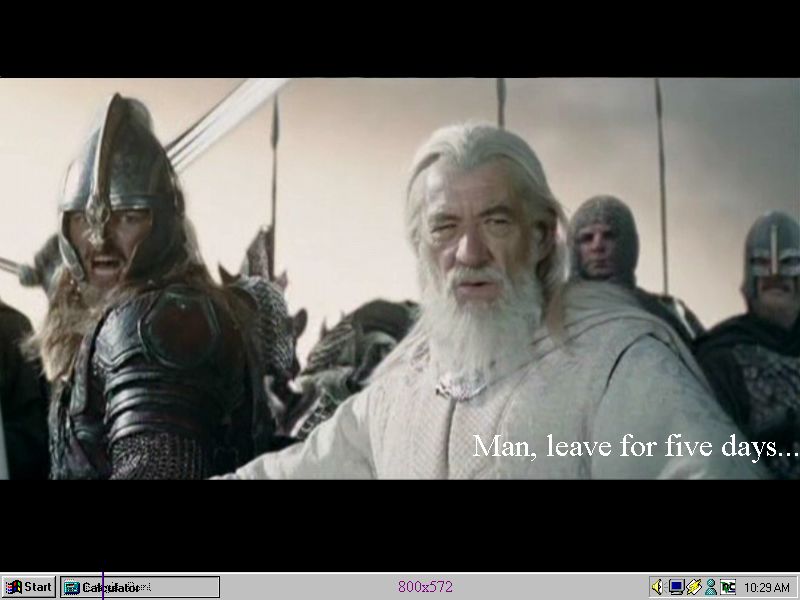Image resolution: width=800 pixels, height=600 pixels.
Task: Open the Start menu
Action: coord(29,587)
